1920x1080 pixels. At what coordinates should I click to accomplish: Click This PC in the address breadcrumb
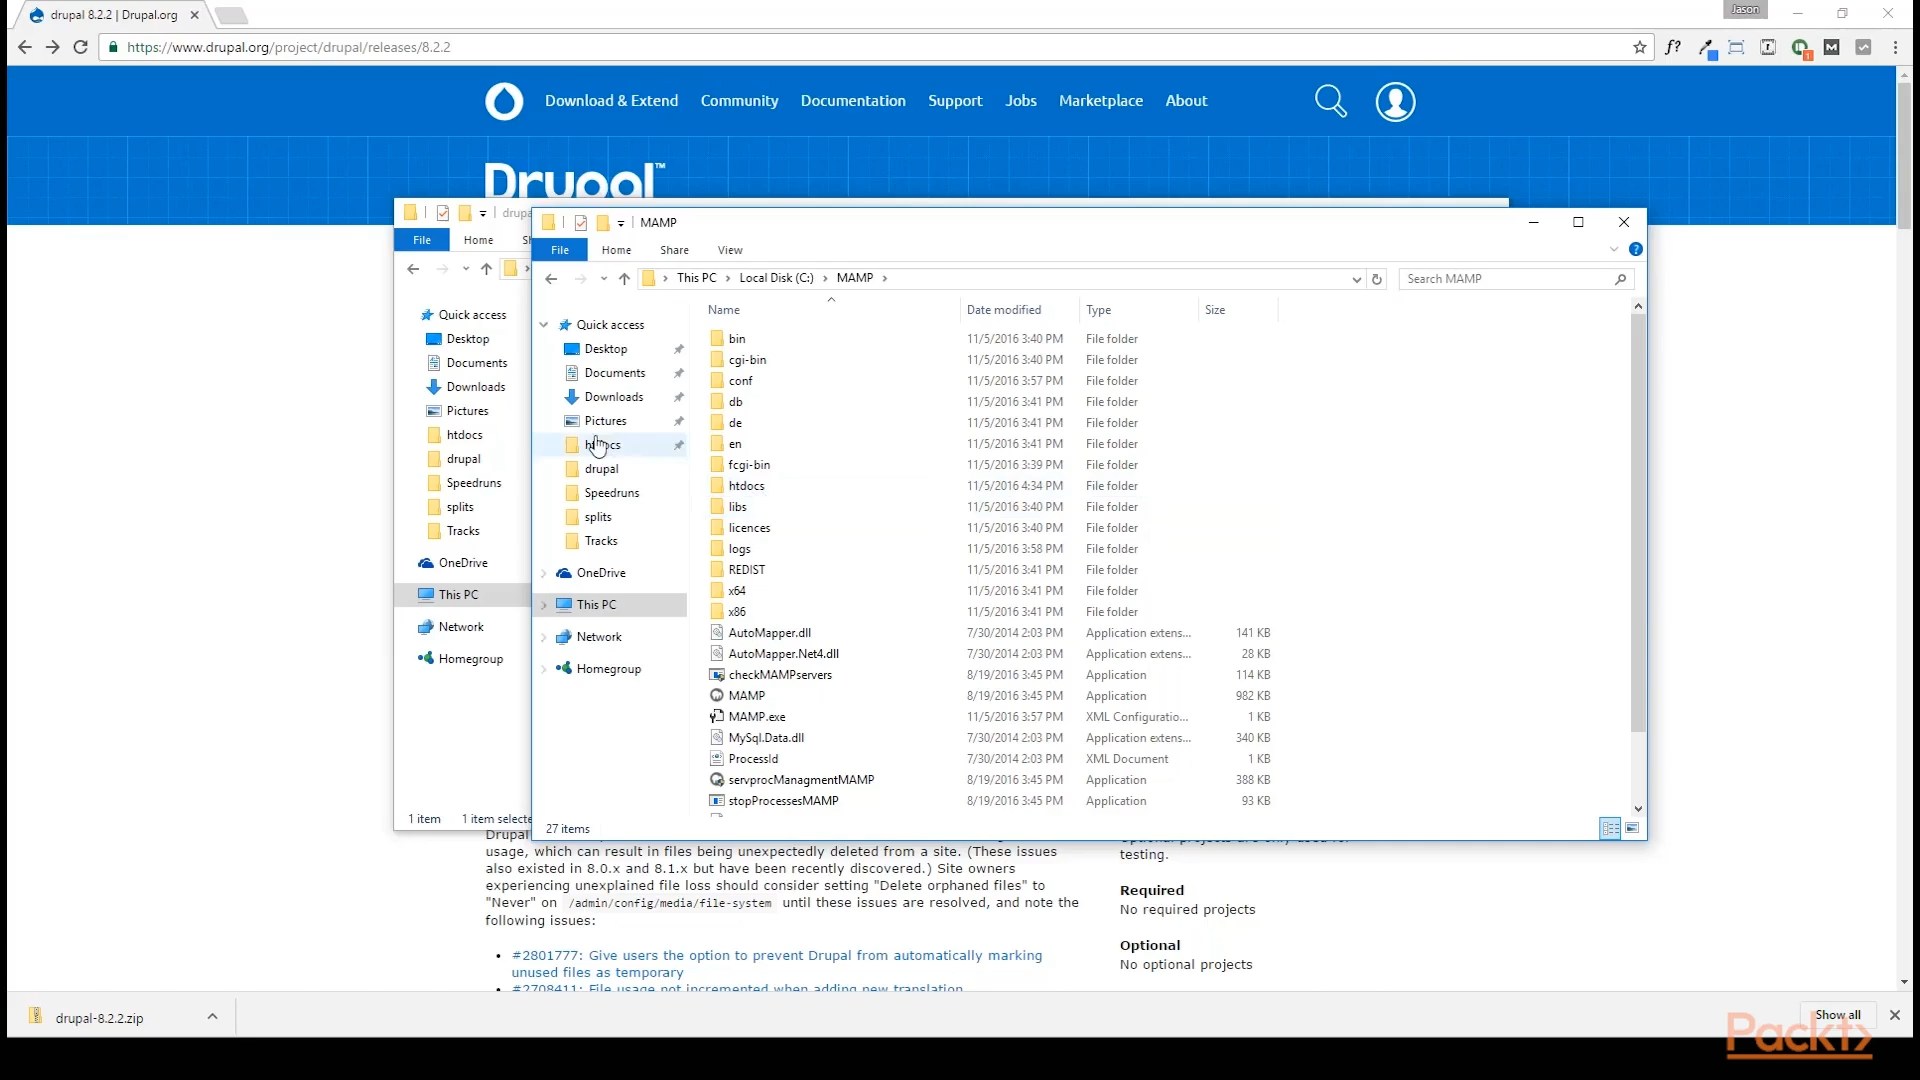pyautogui.click(x=696, y=278)
